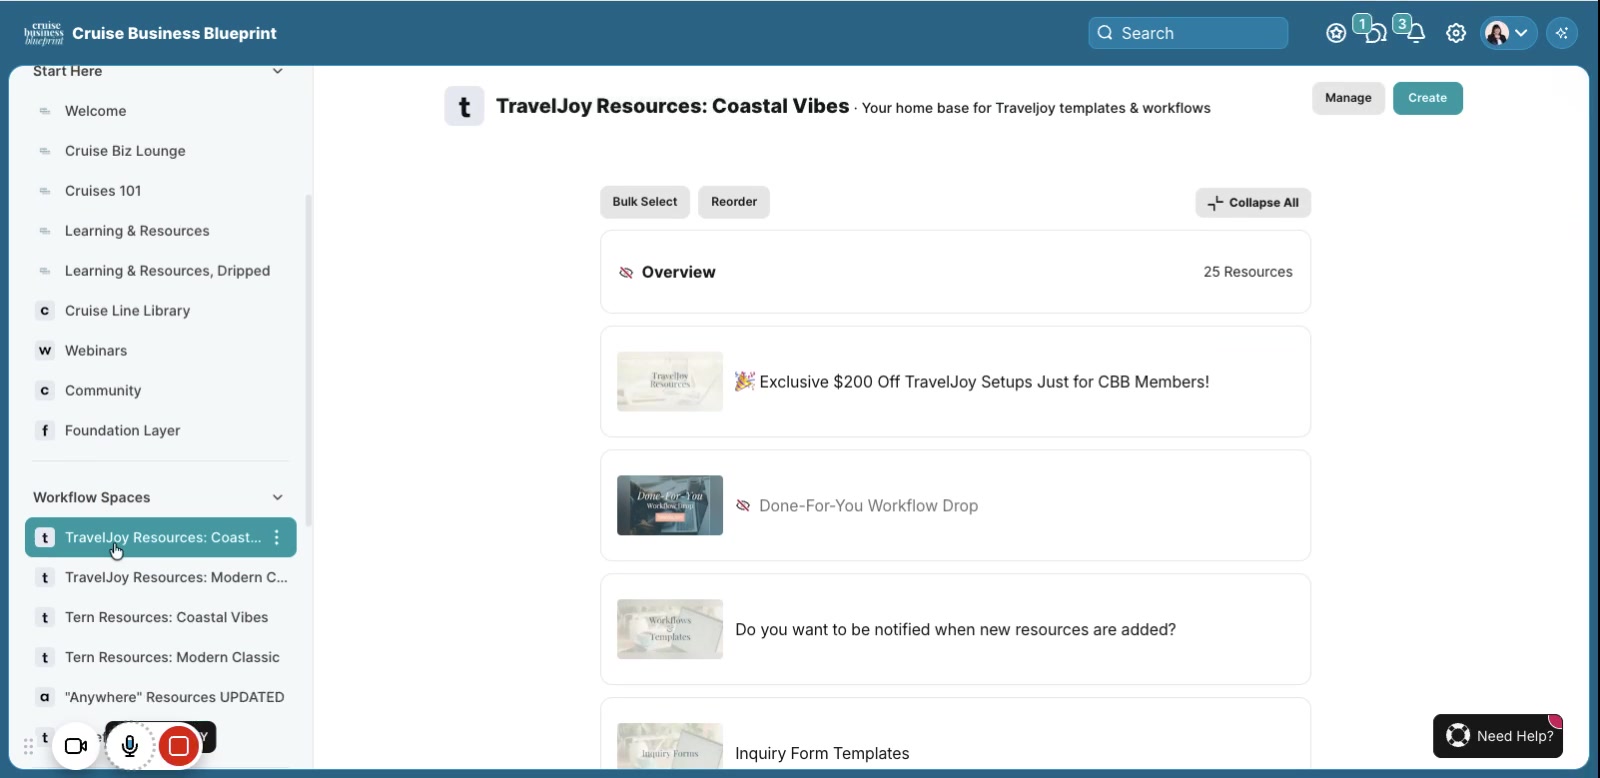Click the sidebar vertical scrollbar

308,360
